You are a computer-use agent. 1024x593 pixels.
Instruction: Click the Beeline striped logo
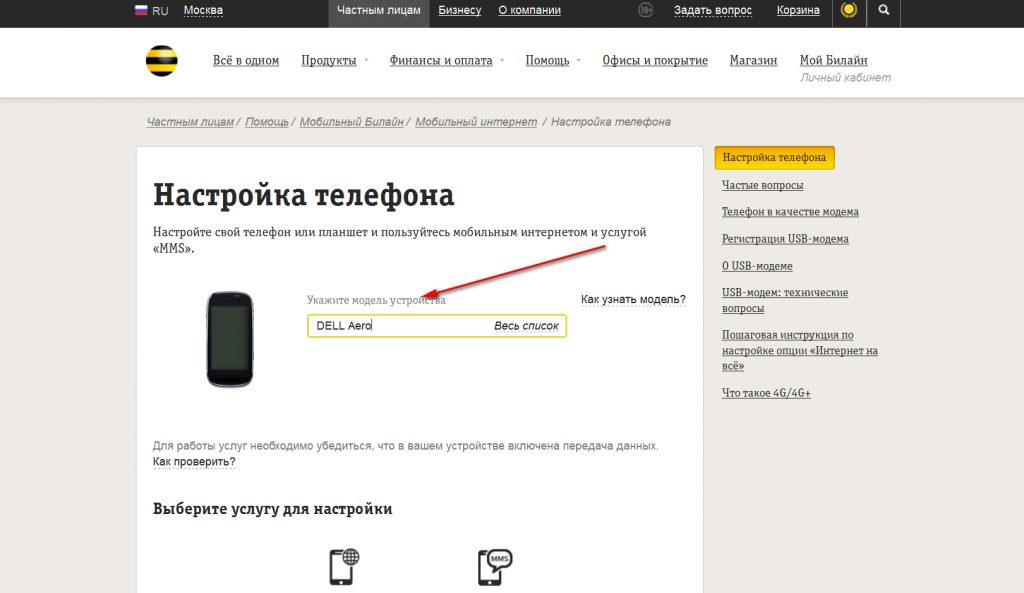tap(161, 61)
